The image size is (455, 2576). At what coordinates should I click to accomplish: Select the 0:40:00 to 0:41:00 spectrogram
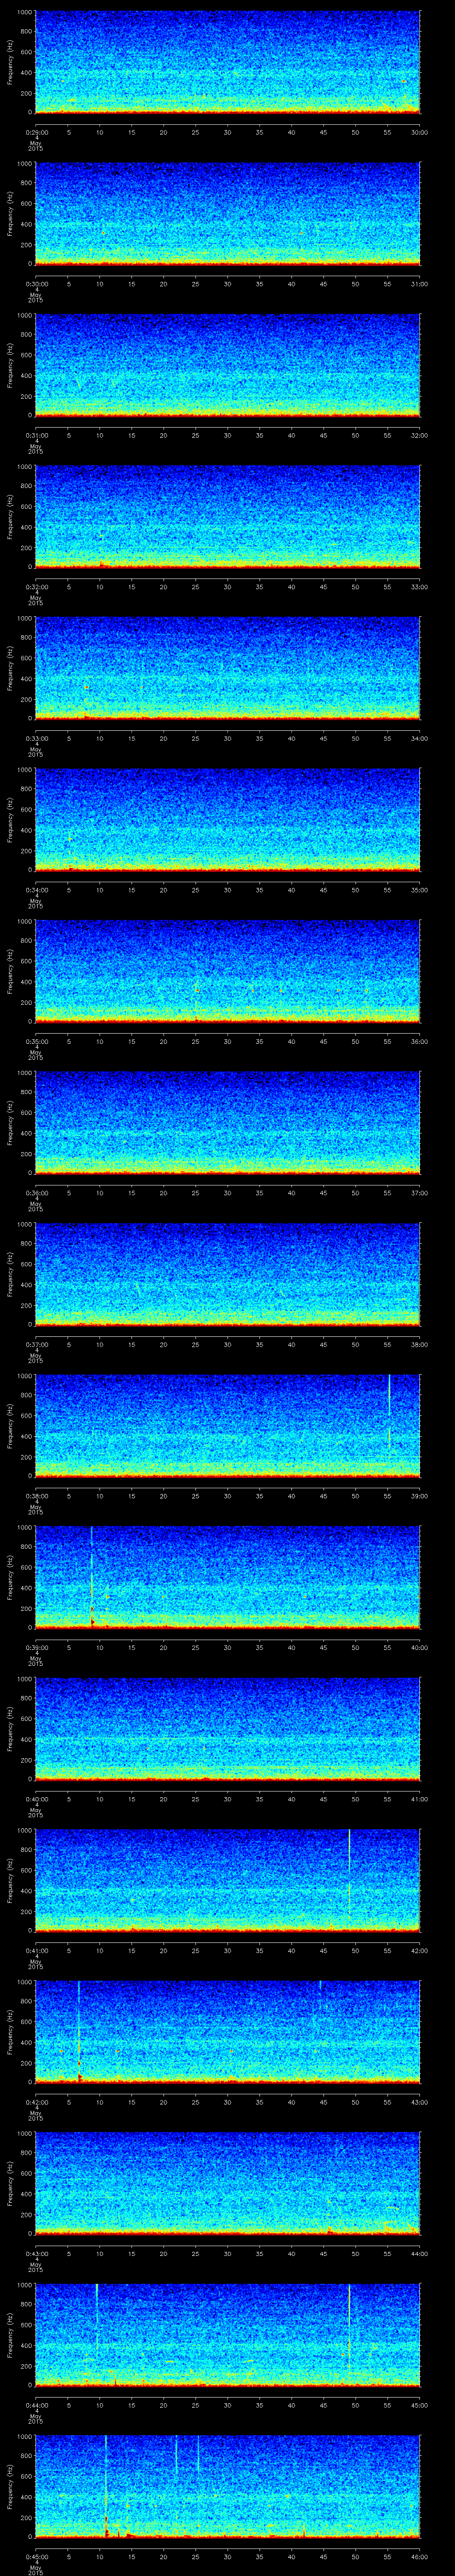click(227, 1728)
